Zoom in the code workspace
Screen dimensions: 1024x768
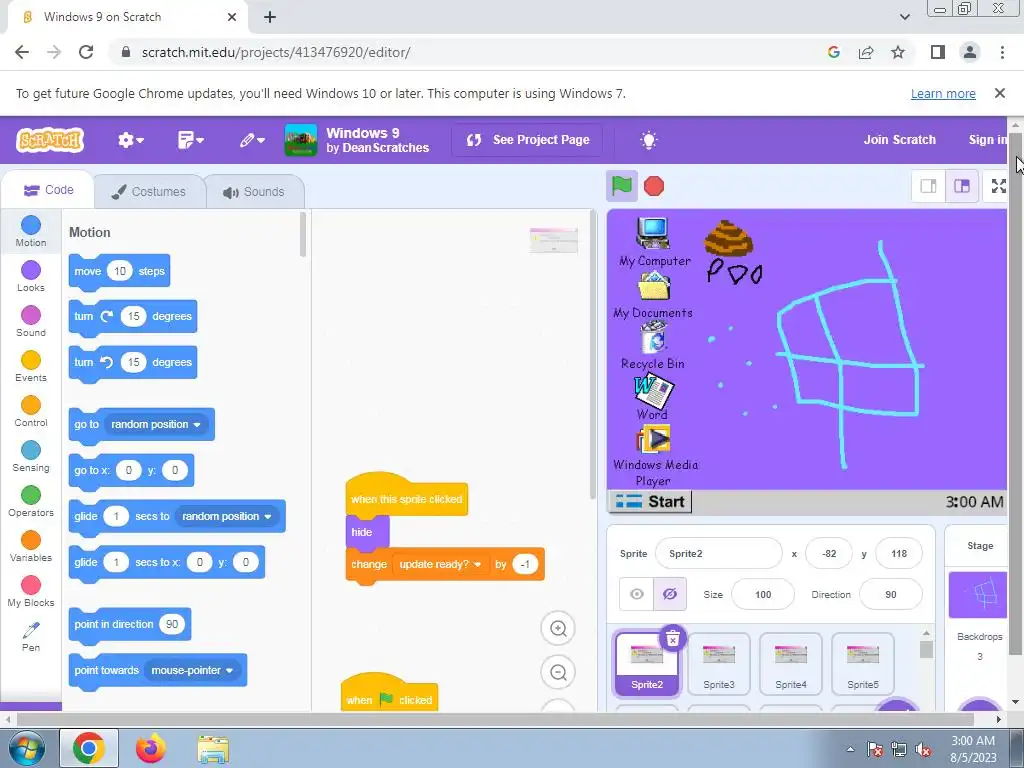(558, 628)
